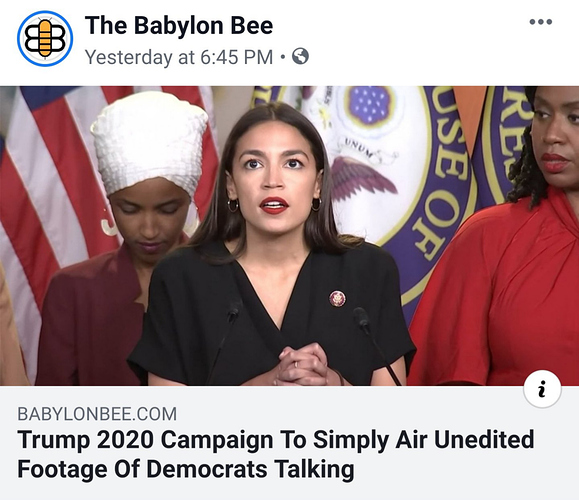Viewport: 579px width, 500px height.
Task: Open the 'Trump 2020 Campaign' article headline
Action: pyautogui.click(x=275, y=455)
